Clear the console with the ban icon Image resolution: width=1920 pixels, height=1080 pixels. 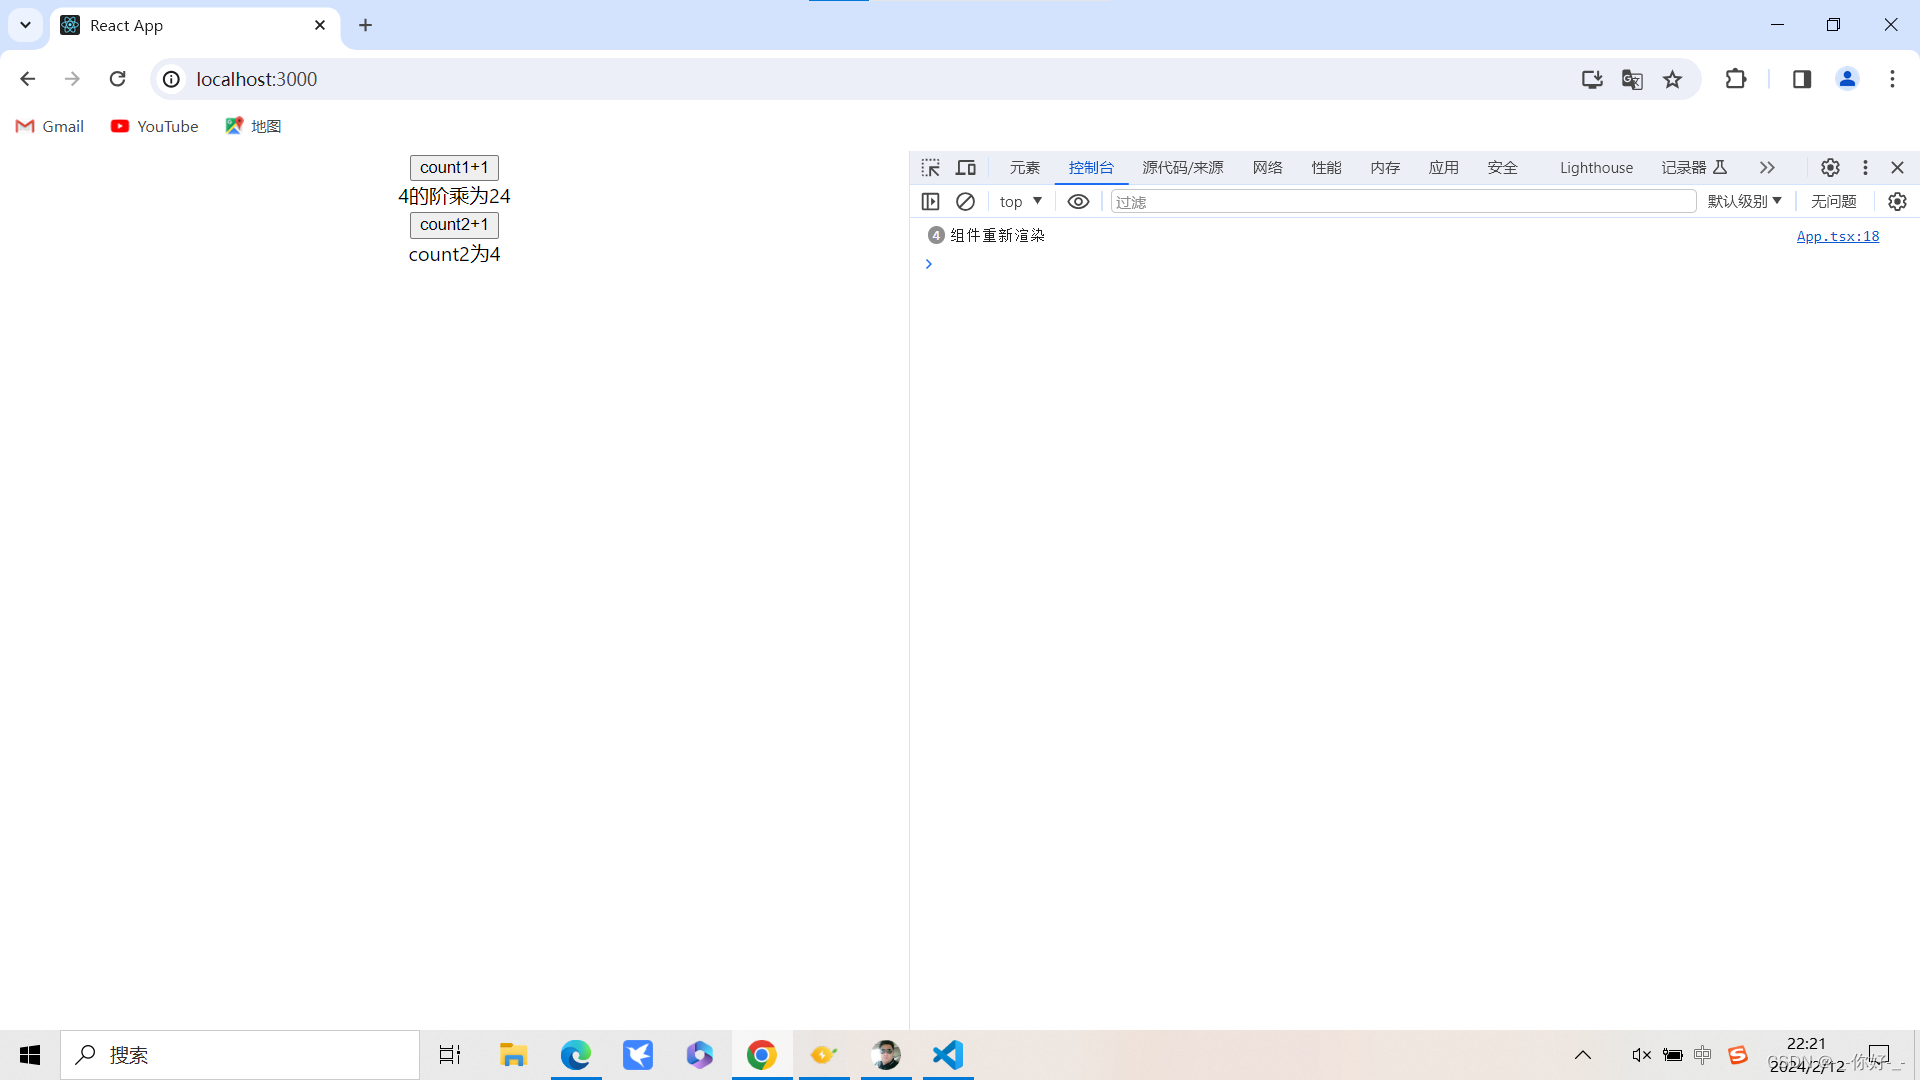click(x=965, y=201)
